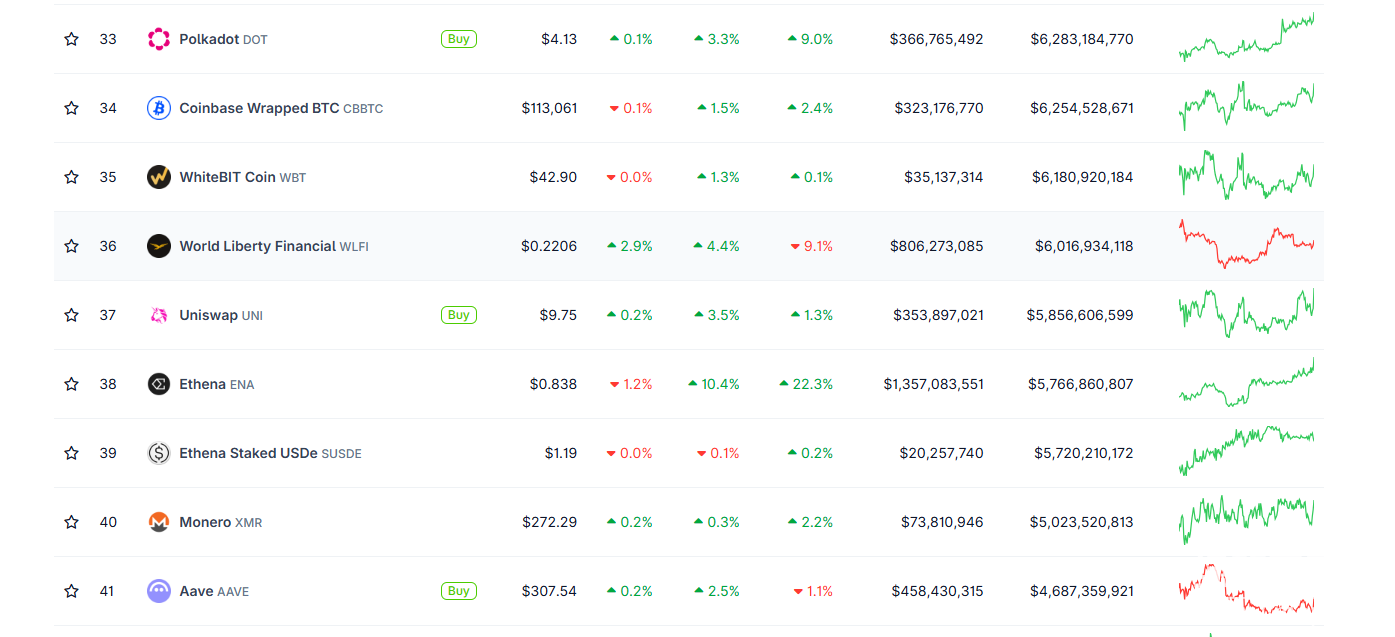Click the WhiteBIT Coin logo icon
This screenshot has height=637, width=1395.
click(159, 177)
